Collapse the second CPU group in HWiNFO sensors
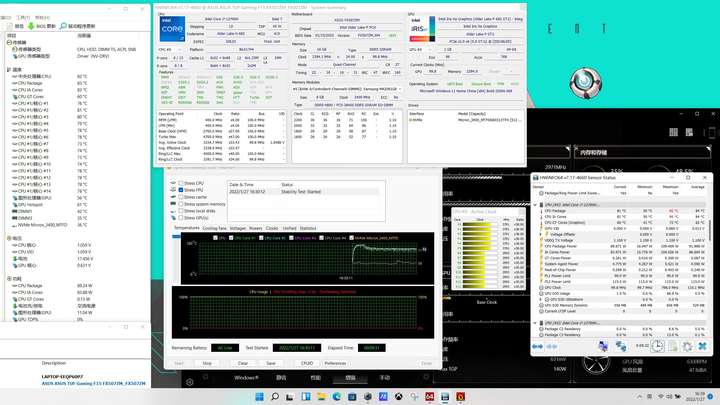This screenshot has height=405, width=720. (535, 323)
